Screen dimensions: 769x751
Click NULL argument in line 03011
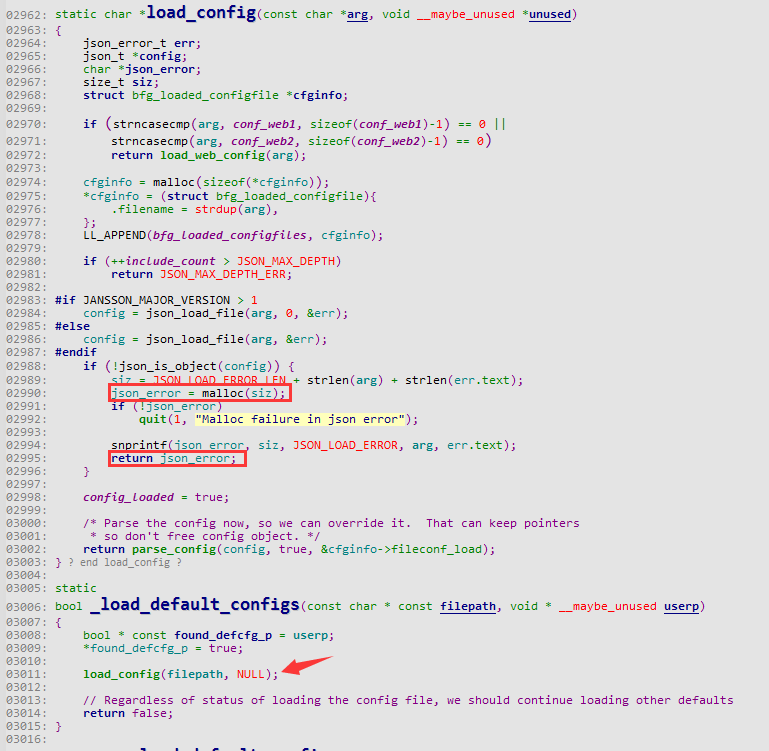pyautogui.click(x=251, y=674)
